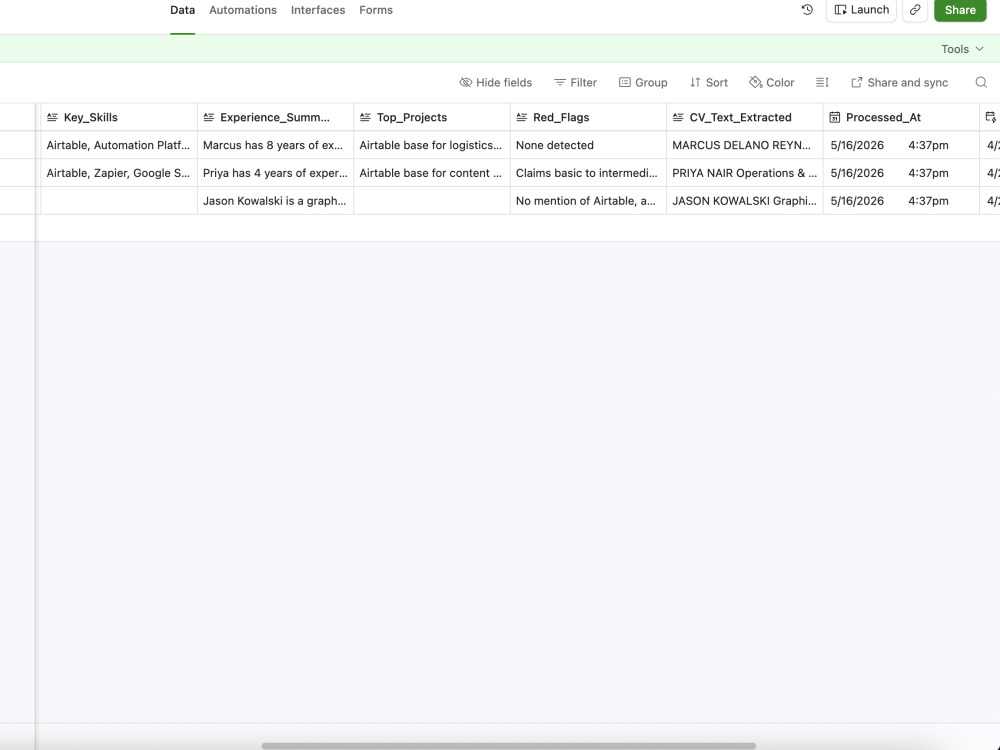Toggle Hide fields panel
This screenshot has width=1000, height=750.
point(496,82)
